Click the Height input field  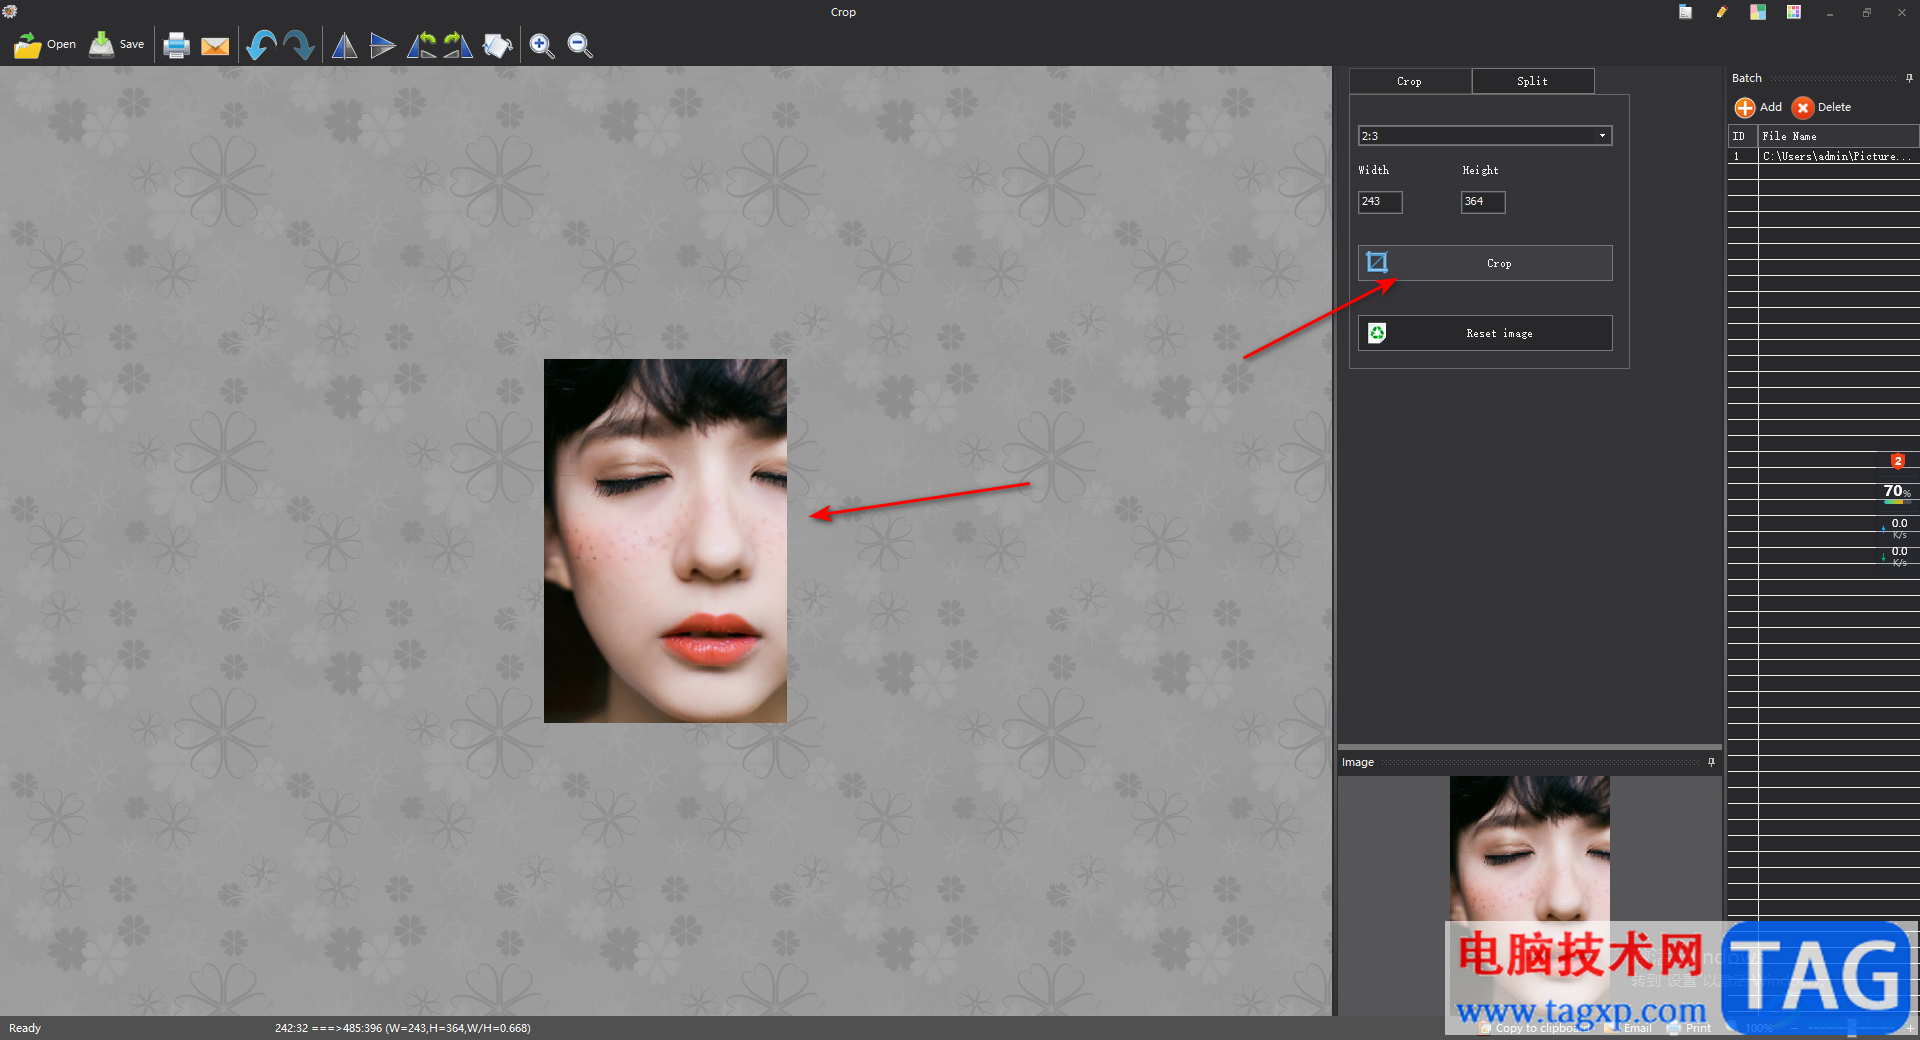(x=1483, y=202)
